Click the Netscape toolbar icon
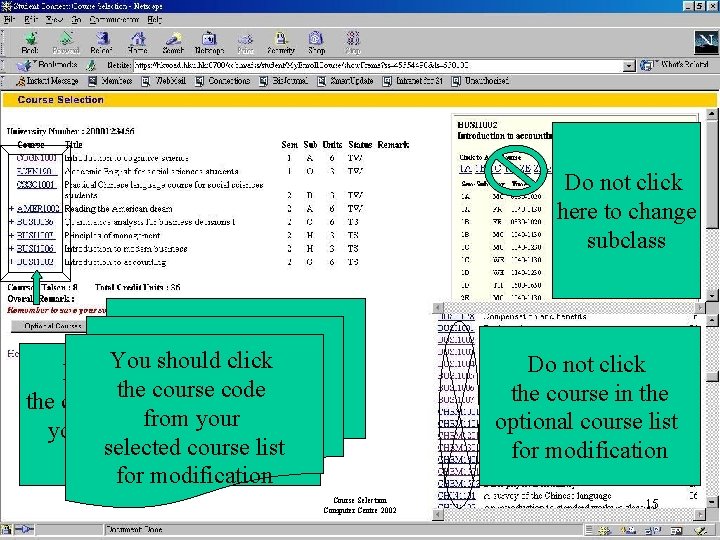The image size is (720, 540). (x=209, y=43)
